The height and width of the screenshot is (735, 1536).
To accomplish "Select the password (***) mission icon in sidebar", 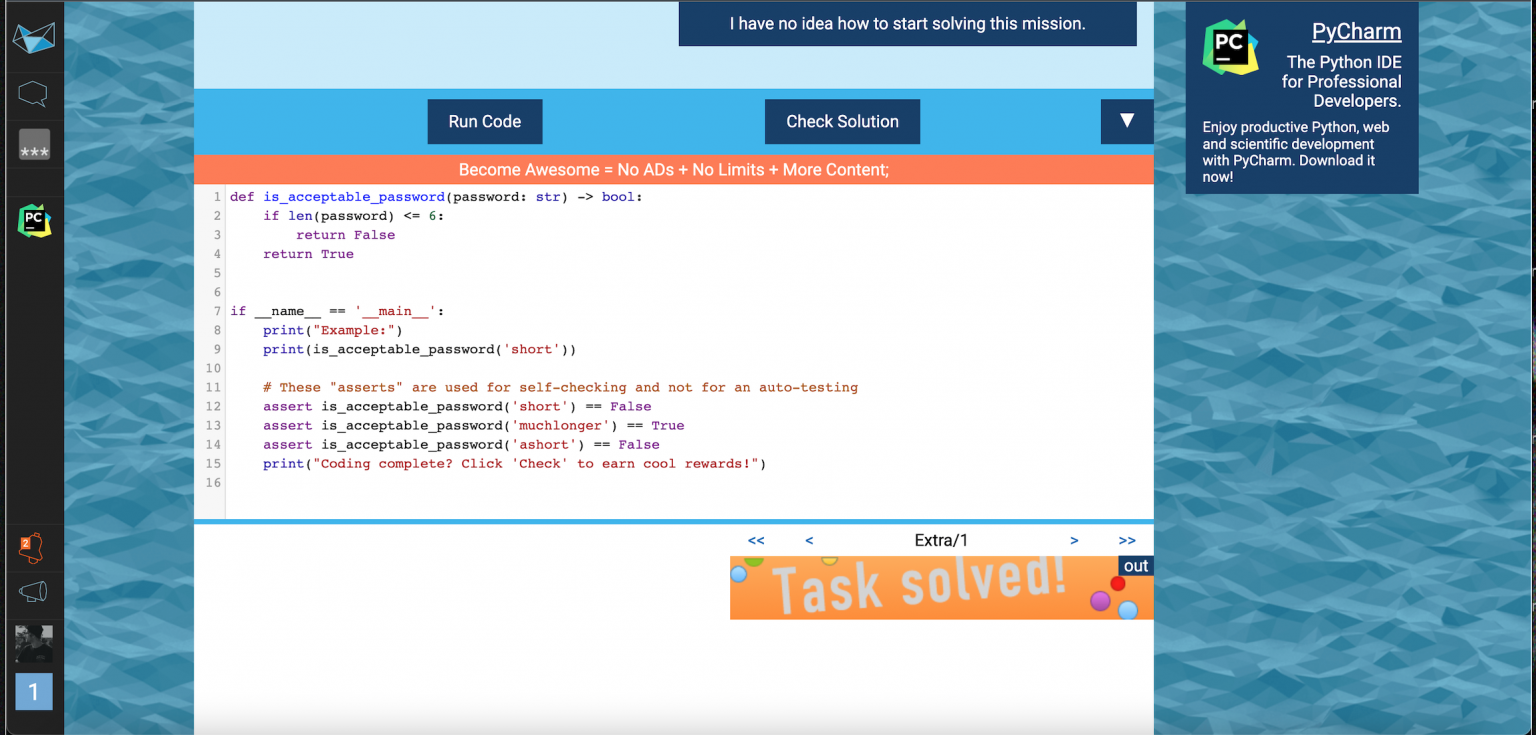I will [x=33, y=146].
